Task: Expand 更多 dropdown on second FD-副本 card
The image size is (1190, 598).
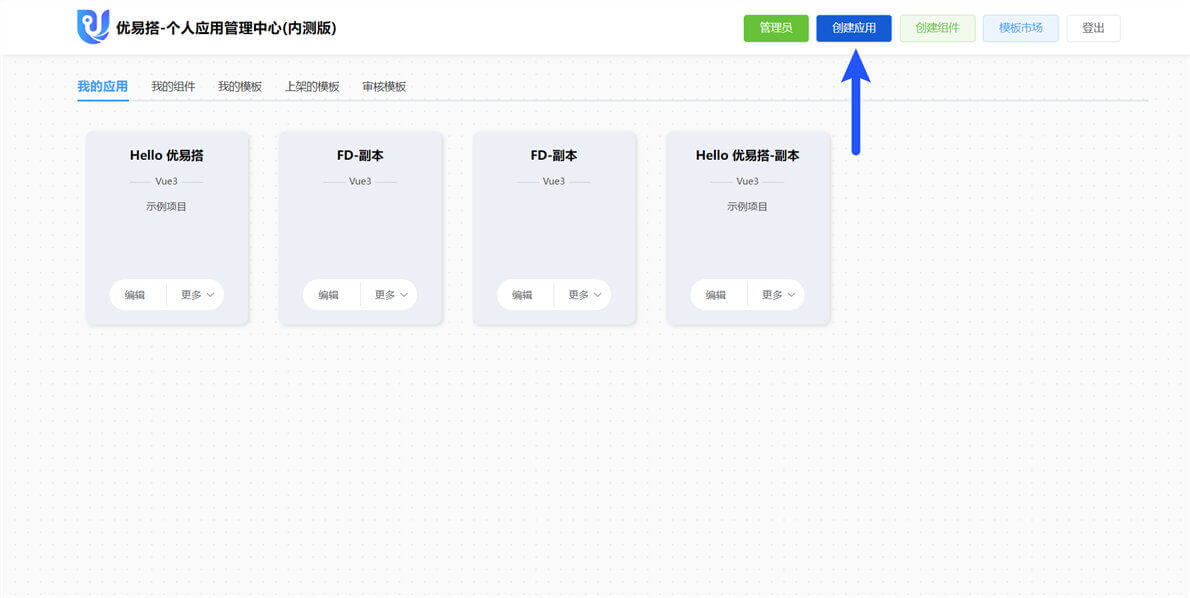Action: click(x=583, y=294)
